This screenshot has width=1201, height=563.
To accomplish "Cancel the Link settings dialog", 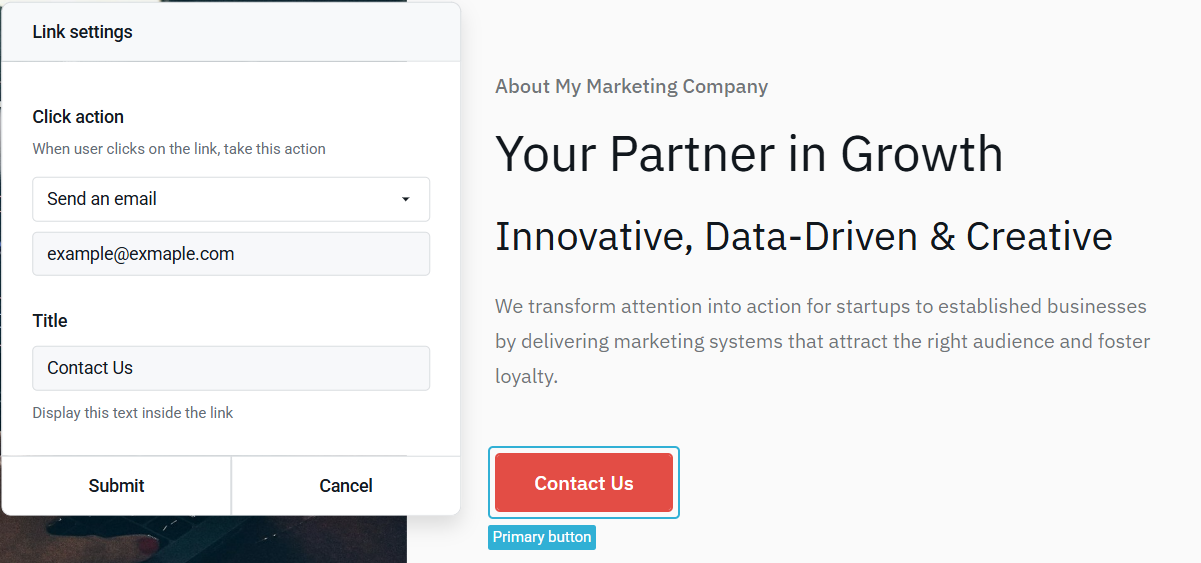I will (x=346, y=486).
